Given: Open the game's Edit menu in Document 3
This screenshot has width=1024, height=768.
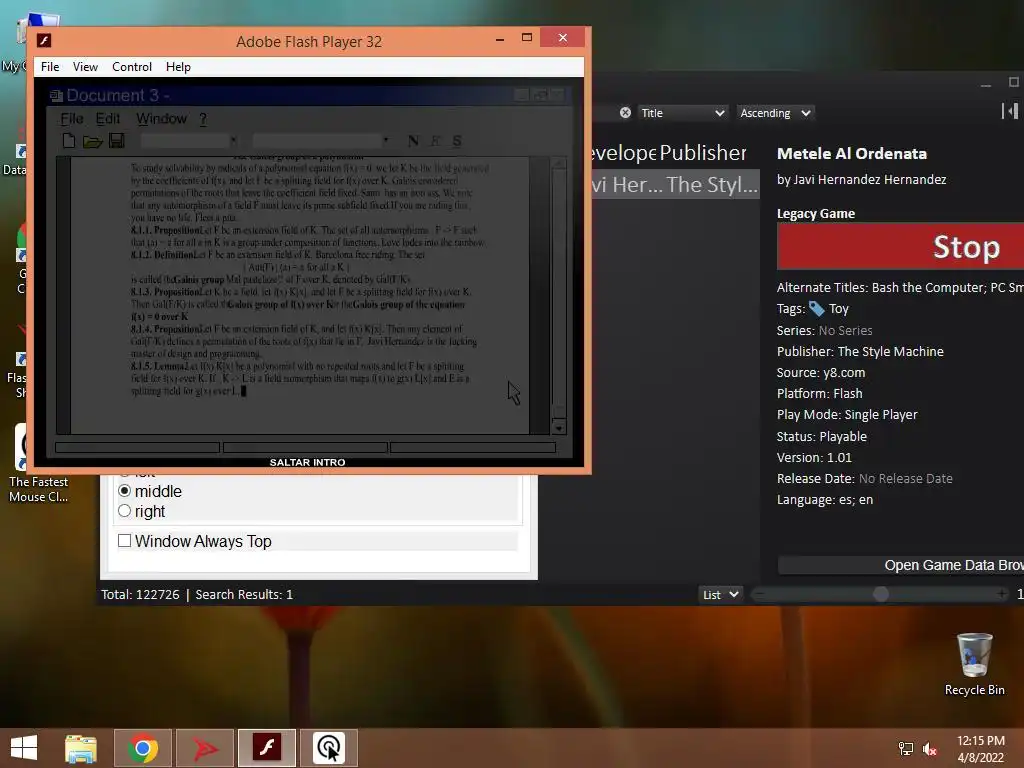Looking at the screenshot, I should click(108, 119).
